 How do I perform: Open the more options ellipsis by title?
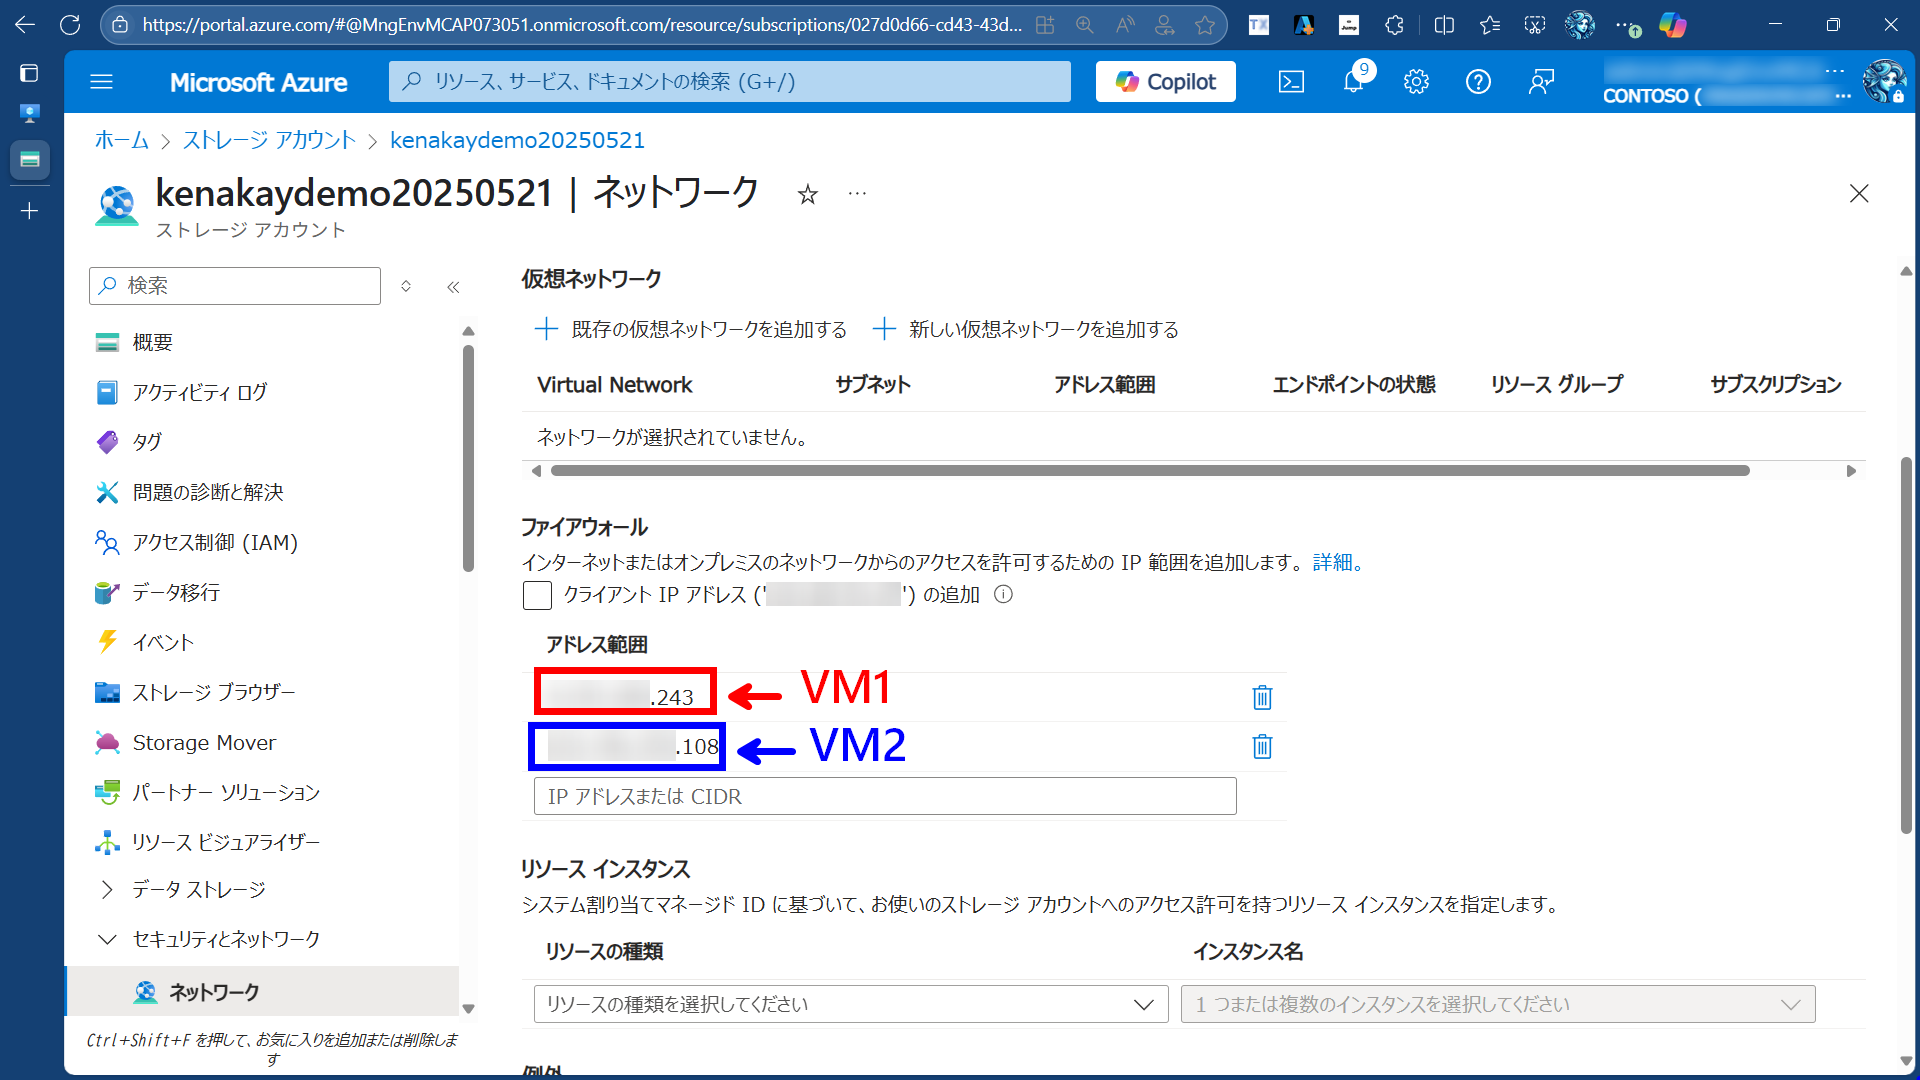[x=857, y=193]
